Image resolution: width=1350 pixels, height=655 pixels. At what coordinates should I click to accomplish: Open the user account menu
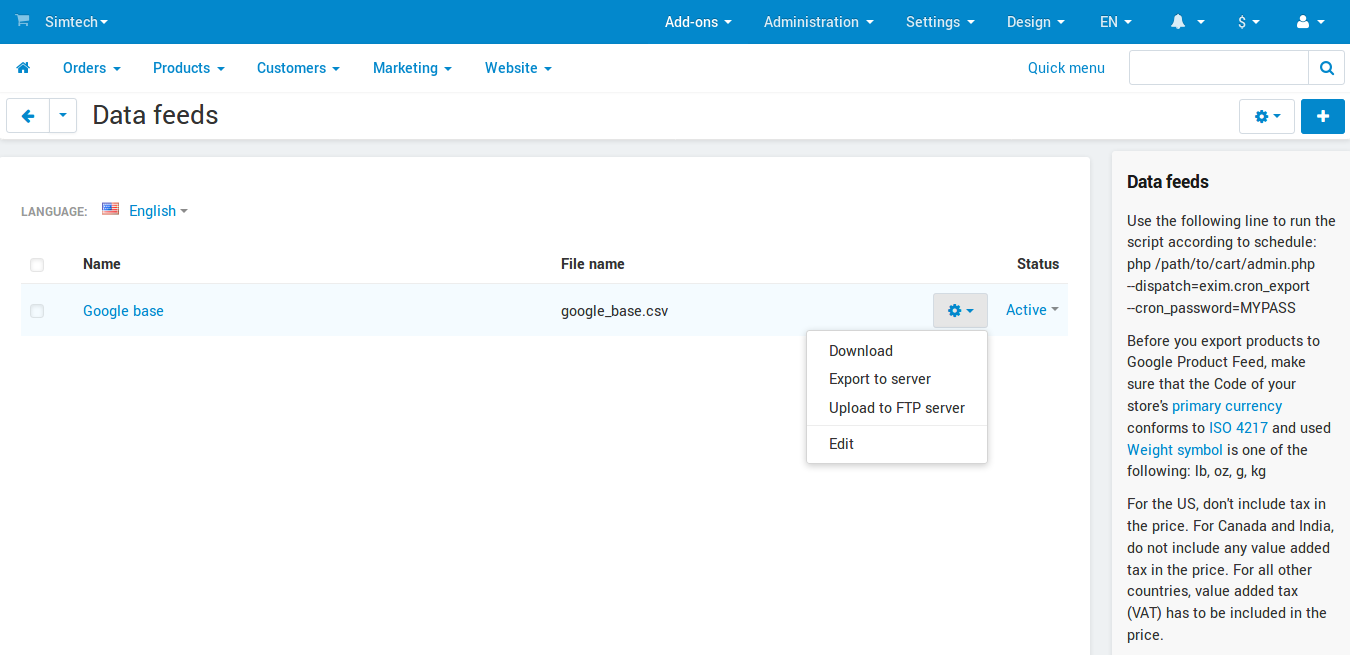click(x=1309, y=22)
